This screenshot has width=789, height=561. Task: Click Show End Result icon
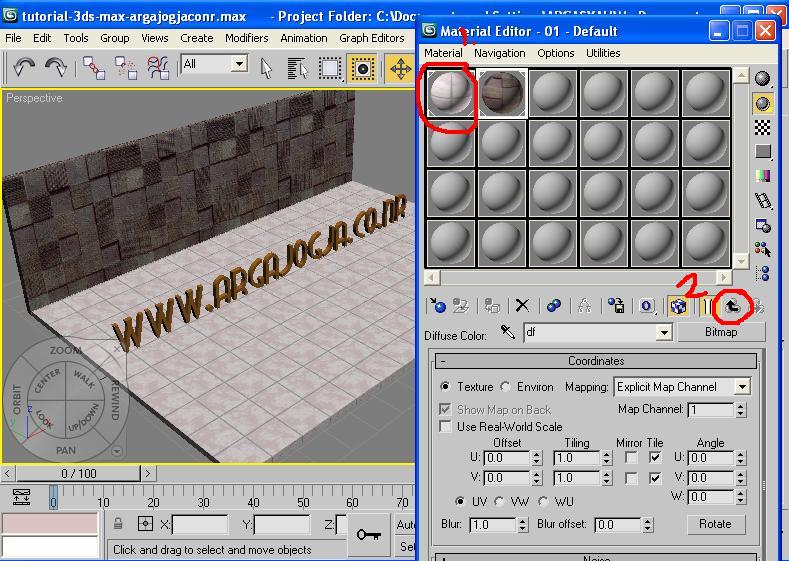pos(707,306)
